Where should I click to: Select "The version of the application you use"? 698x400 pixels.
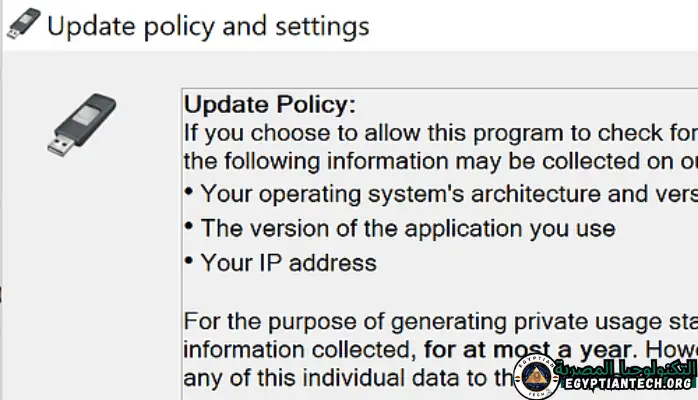pos(408,228)
